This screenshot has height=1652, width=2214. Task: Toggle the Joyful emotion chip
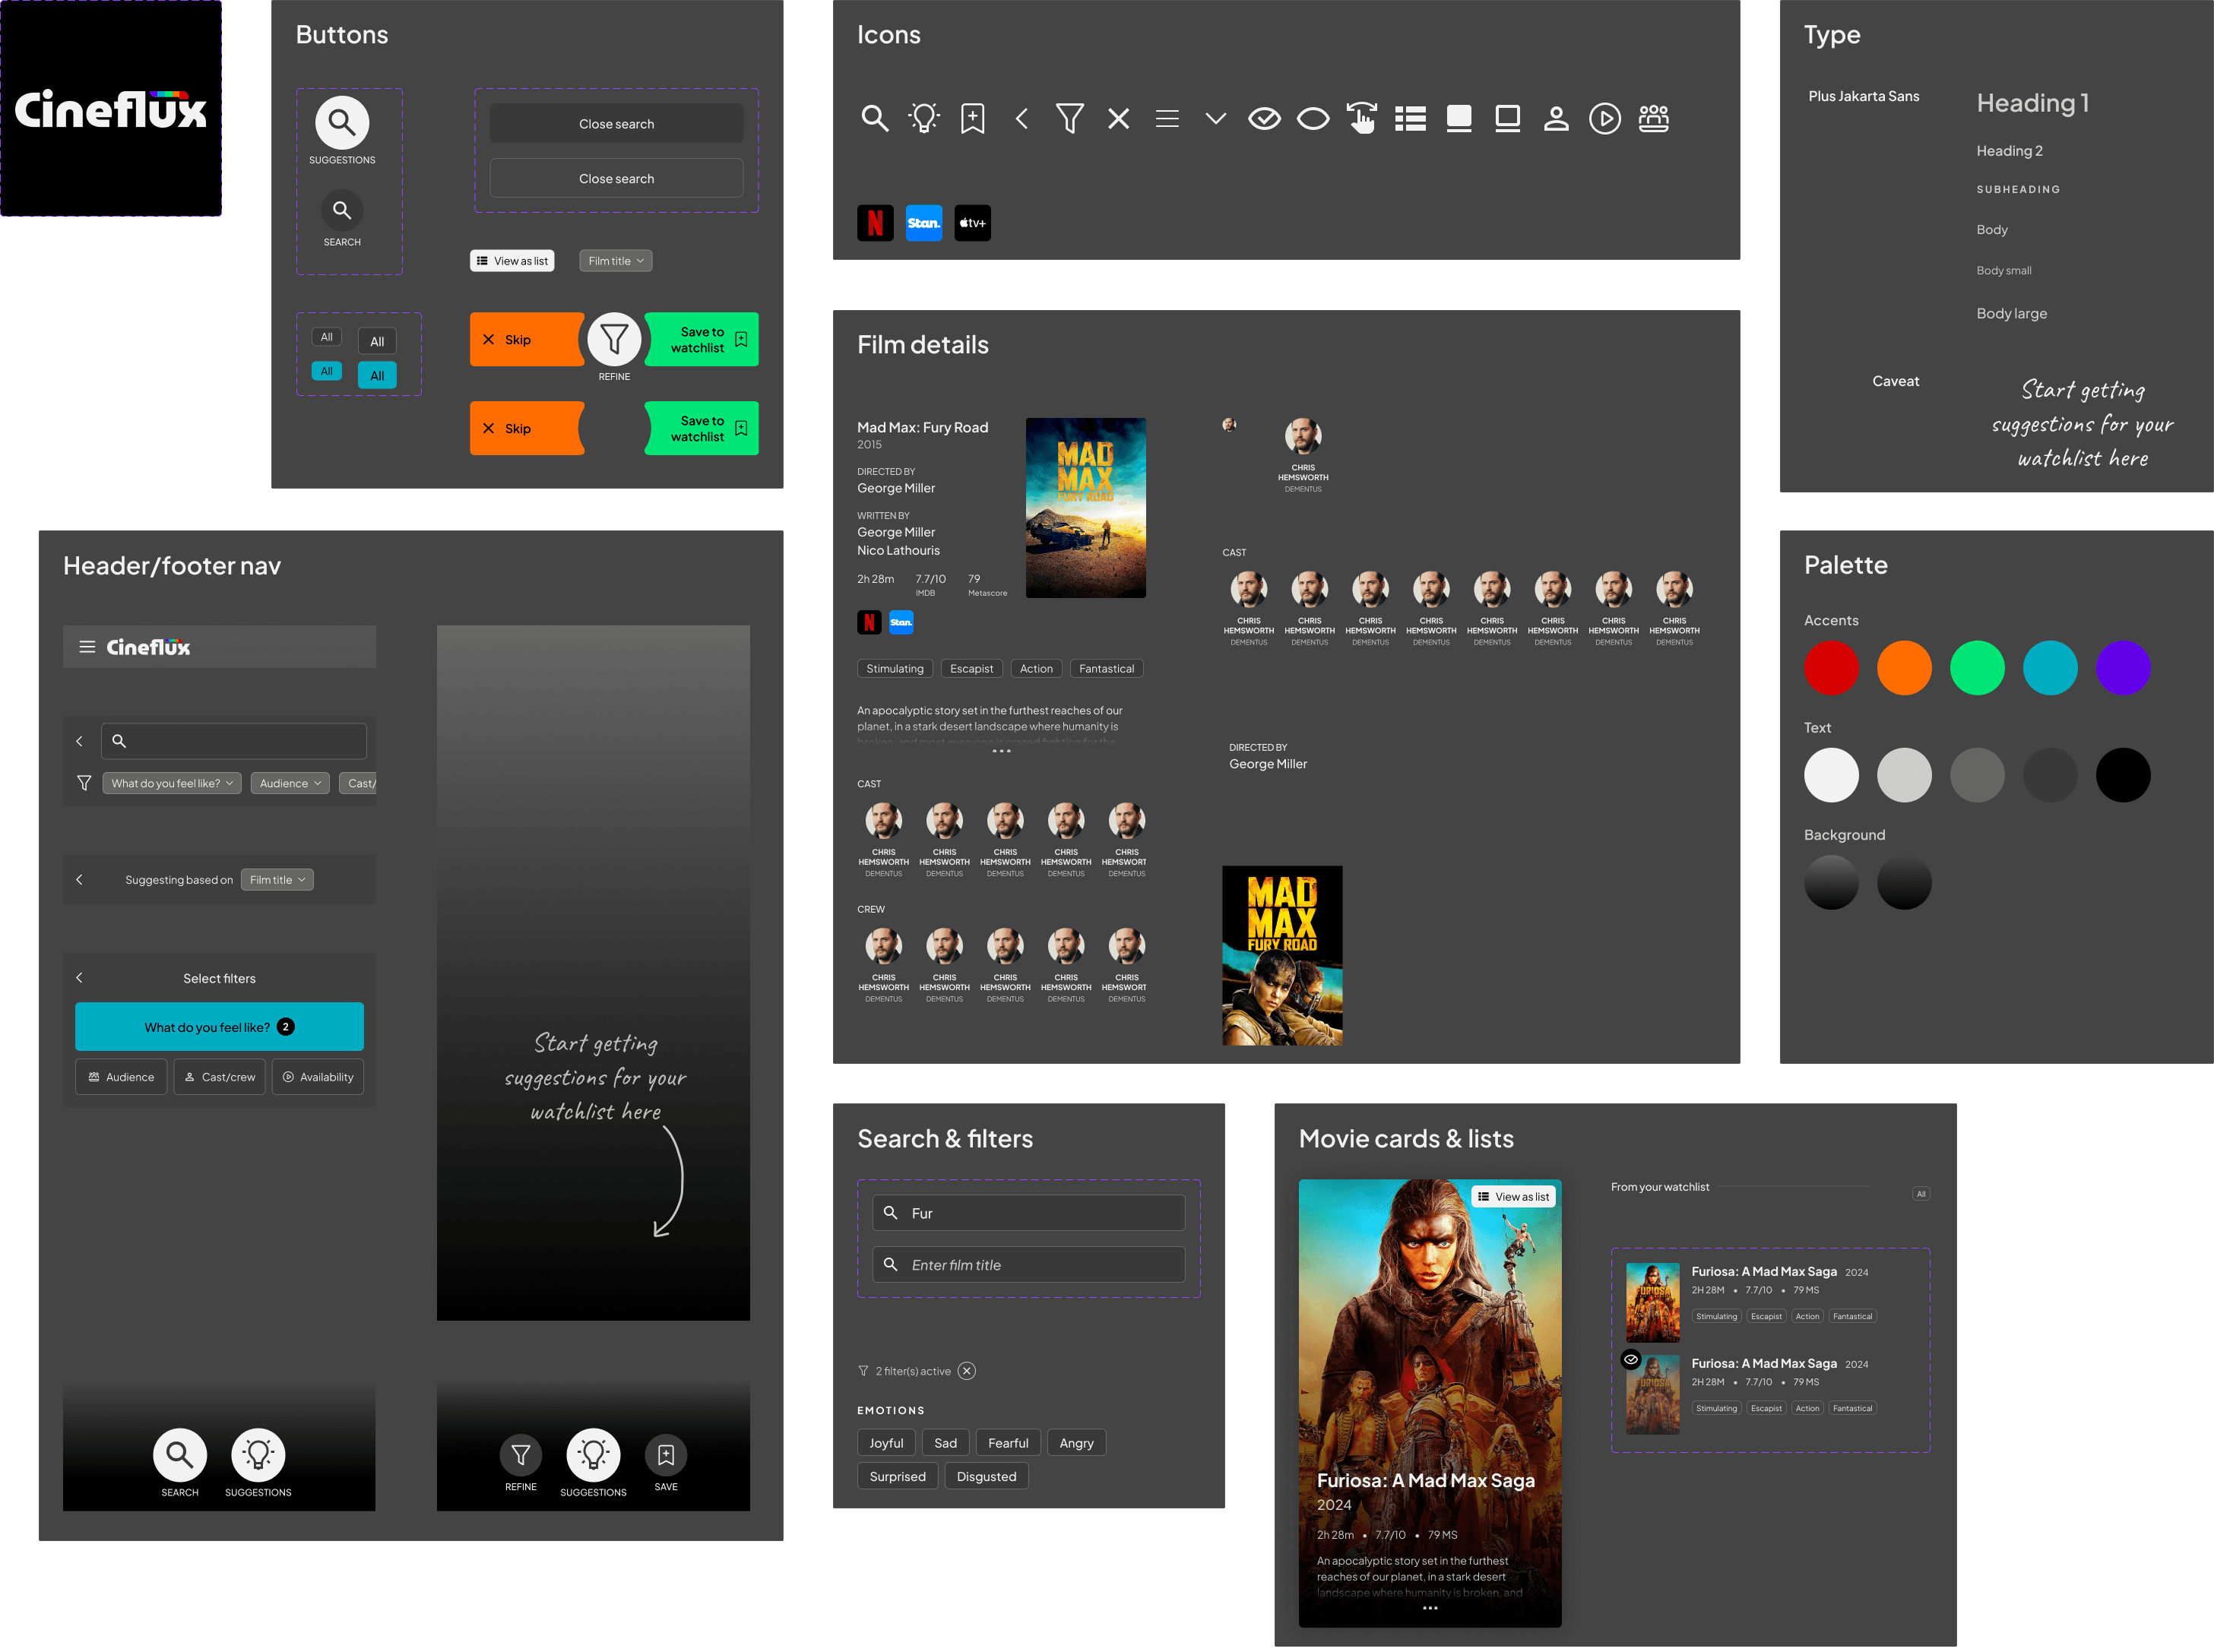pos(886,1443)
